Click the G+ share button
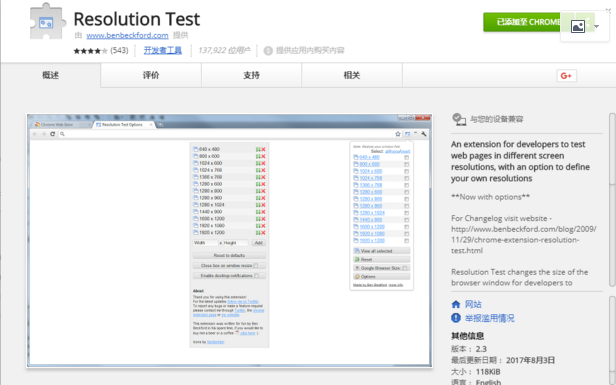The width and height of the screenshot is (616, 385). tap(566, 76)
